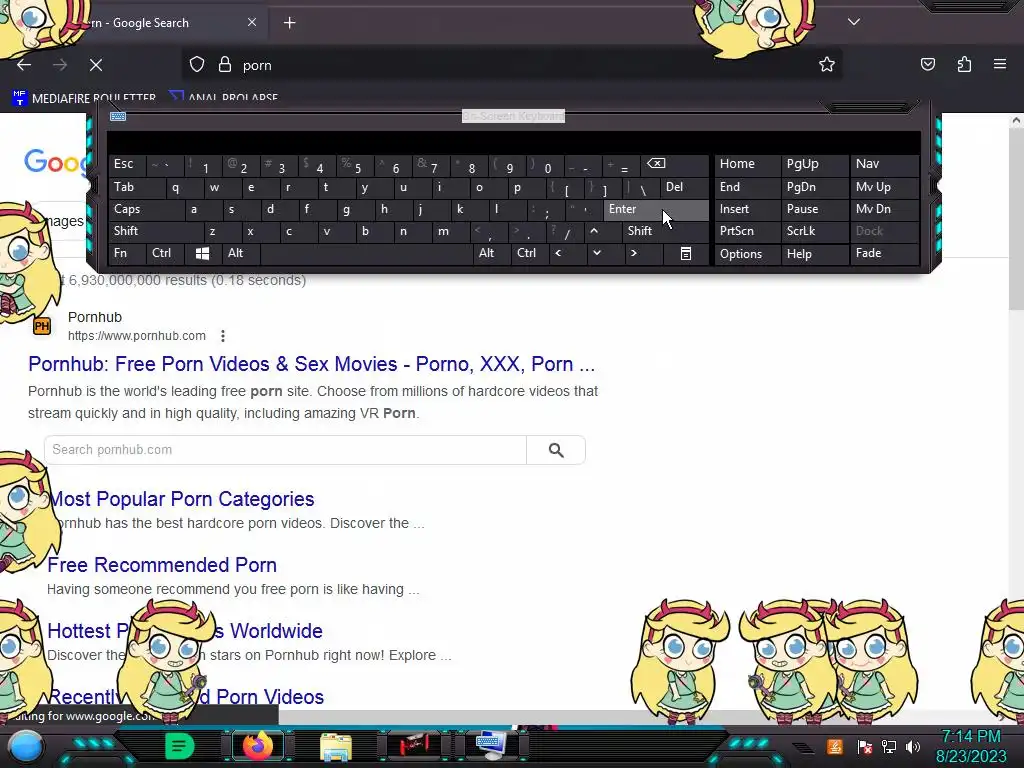Click the Esc key on the keyboard
Image resolution: width=1024 pixels, height=768 pixels.
pos(127,164)
